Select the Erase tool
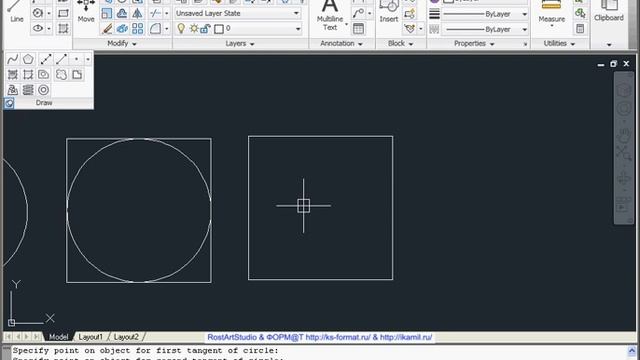This screenshot has height=360, width=640. [x=107, y=29]
